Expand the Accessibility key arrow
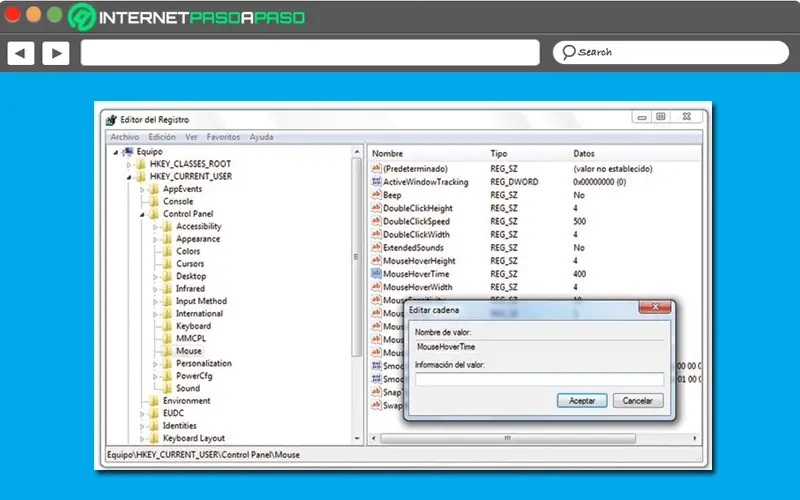800x500 pixels. [x=155, y=226]
